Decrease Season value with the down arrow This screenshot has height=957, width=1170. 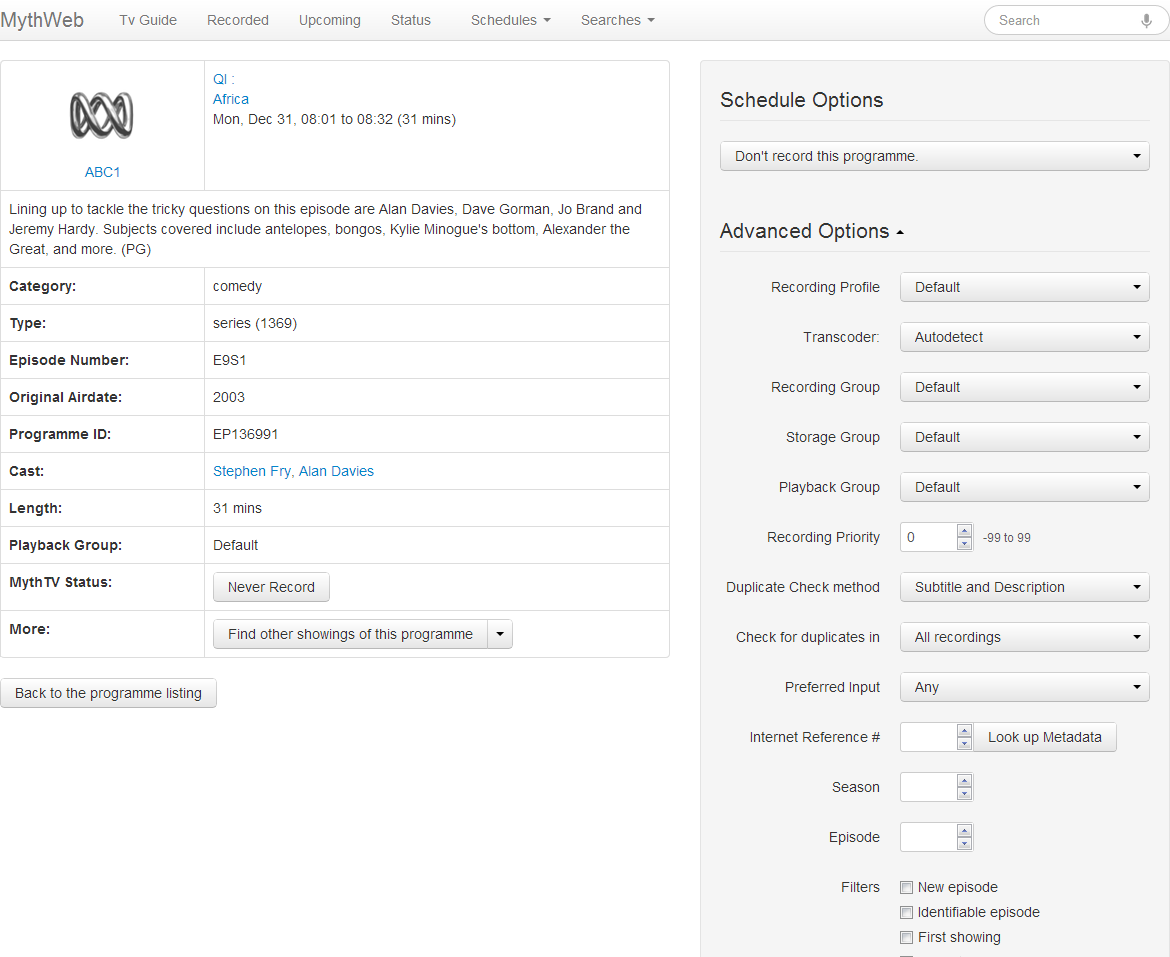pos(964,794)
